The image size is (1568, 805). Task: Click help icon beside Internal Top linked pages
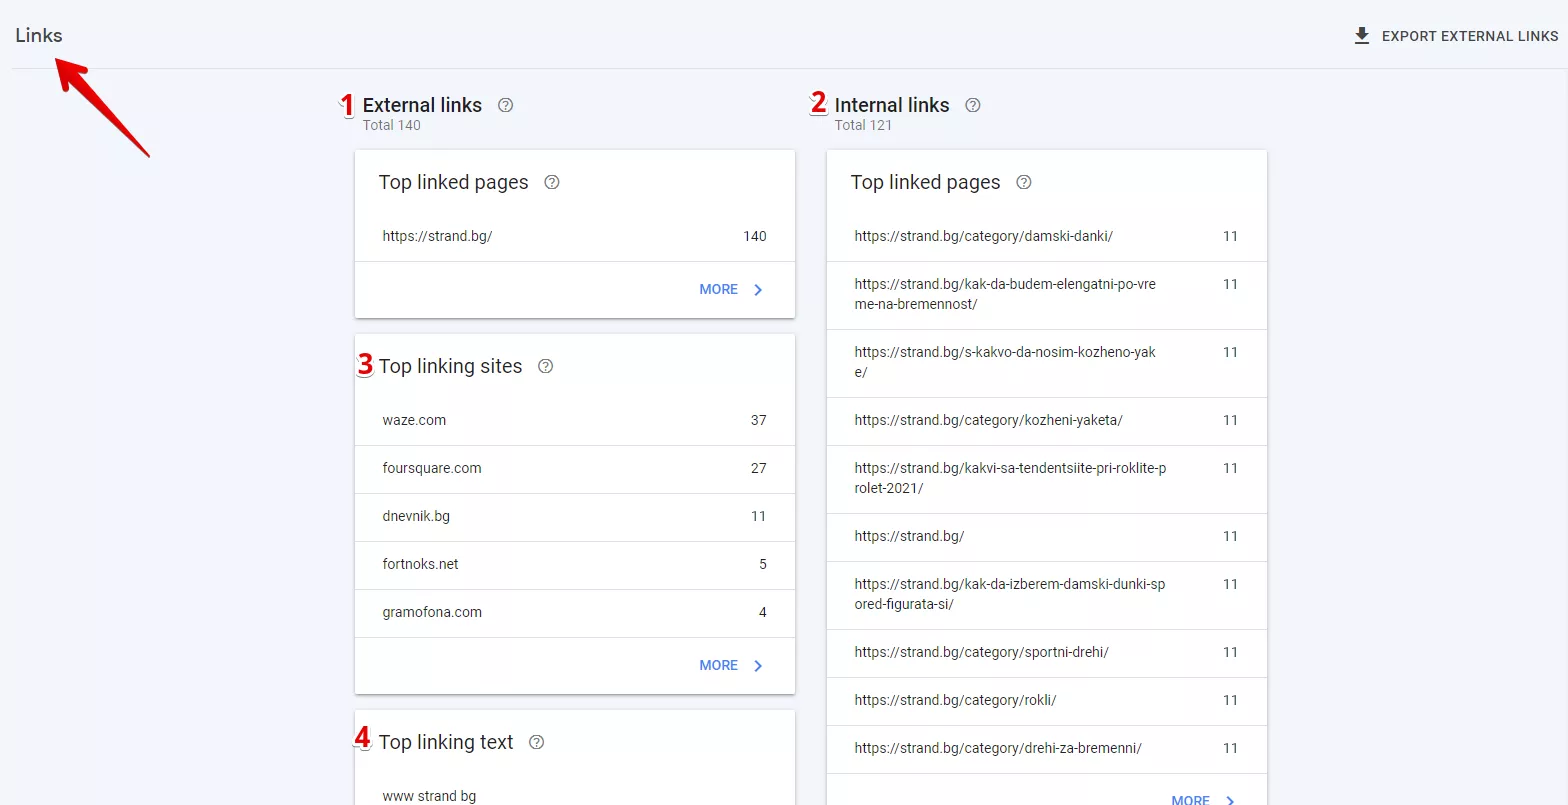point(1024,182)
